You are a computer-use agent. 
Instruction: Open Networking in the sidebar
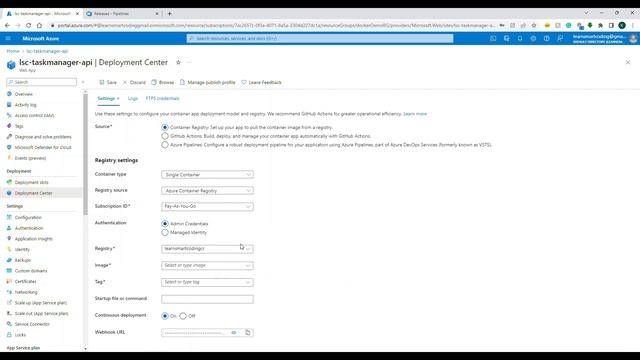(26, 292)
